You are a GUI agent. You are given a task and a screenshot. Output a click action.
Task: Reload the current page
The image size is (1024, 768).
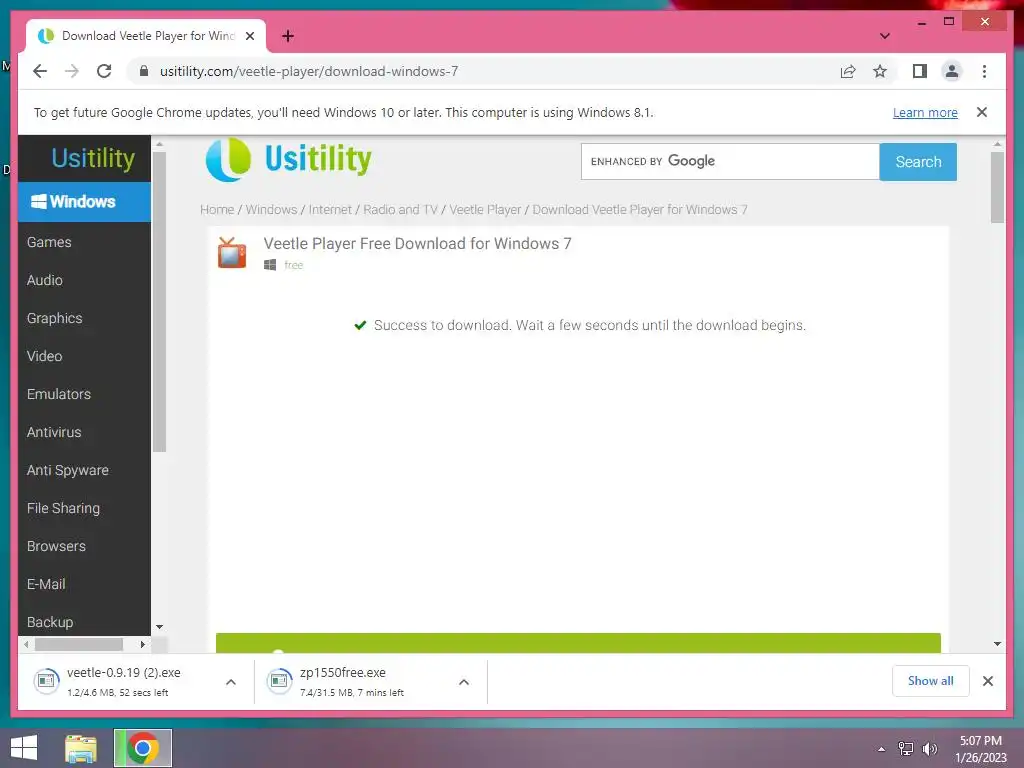point(104,71)
